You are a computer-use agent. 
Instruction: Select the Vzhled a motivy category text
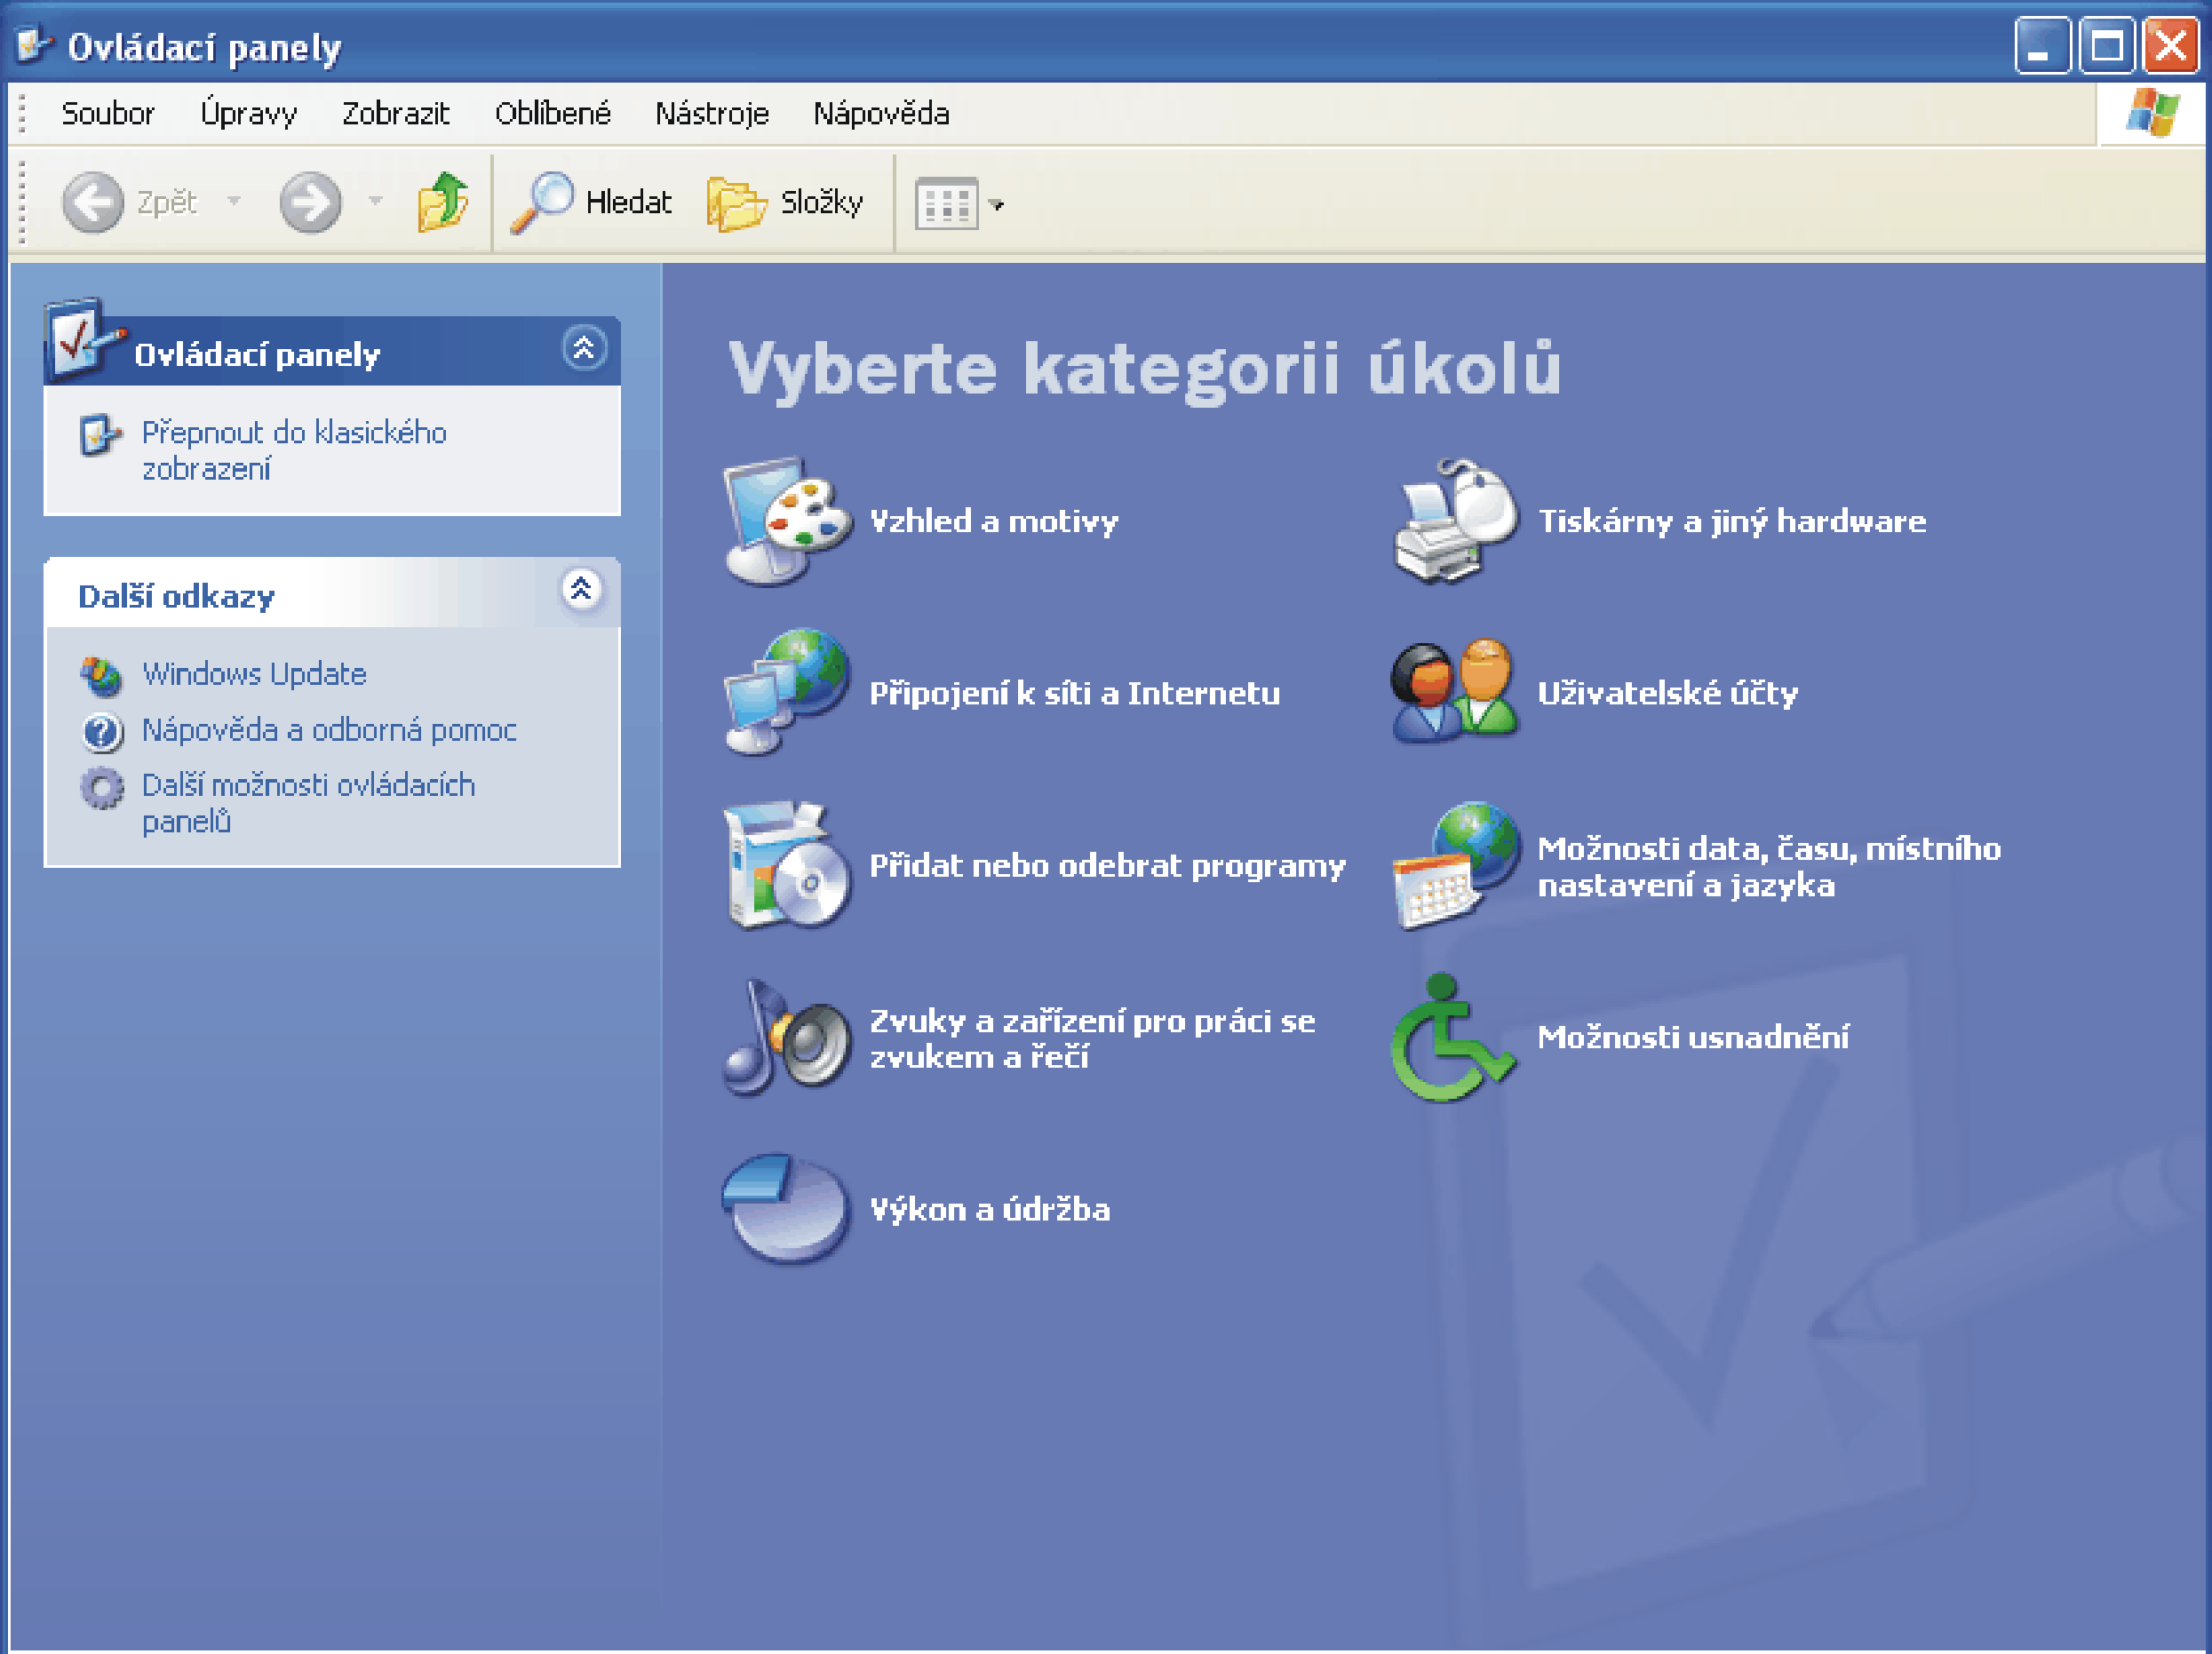point(994,521)
